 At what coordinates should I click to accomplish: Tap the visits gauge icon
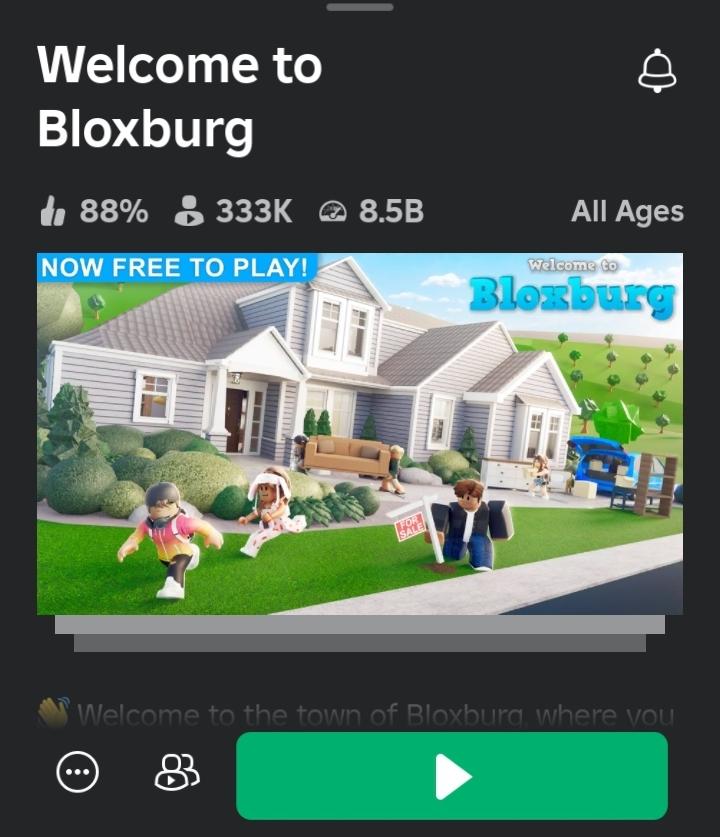coord(333,212)
